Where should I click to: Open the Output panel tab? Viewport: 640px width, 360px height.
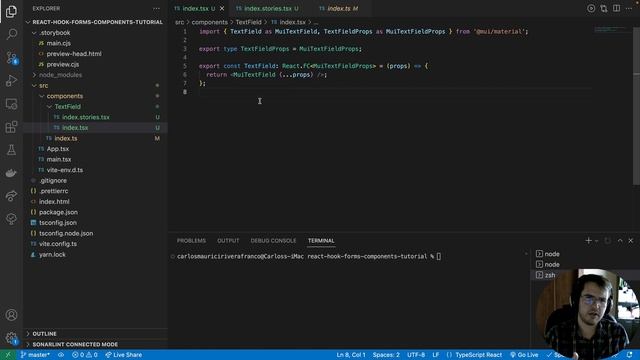[x=228, y=241]
